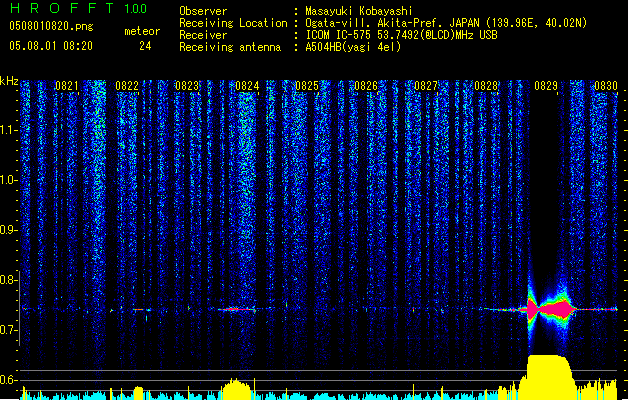Click observer name Masayuki Kobayashi

[x=359, y=11]
